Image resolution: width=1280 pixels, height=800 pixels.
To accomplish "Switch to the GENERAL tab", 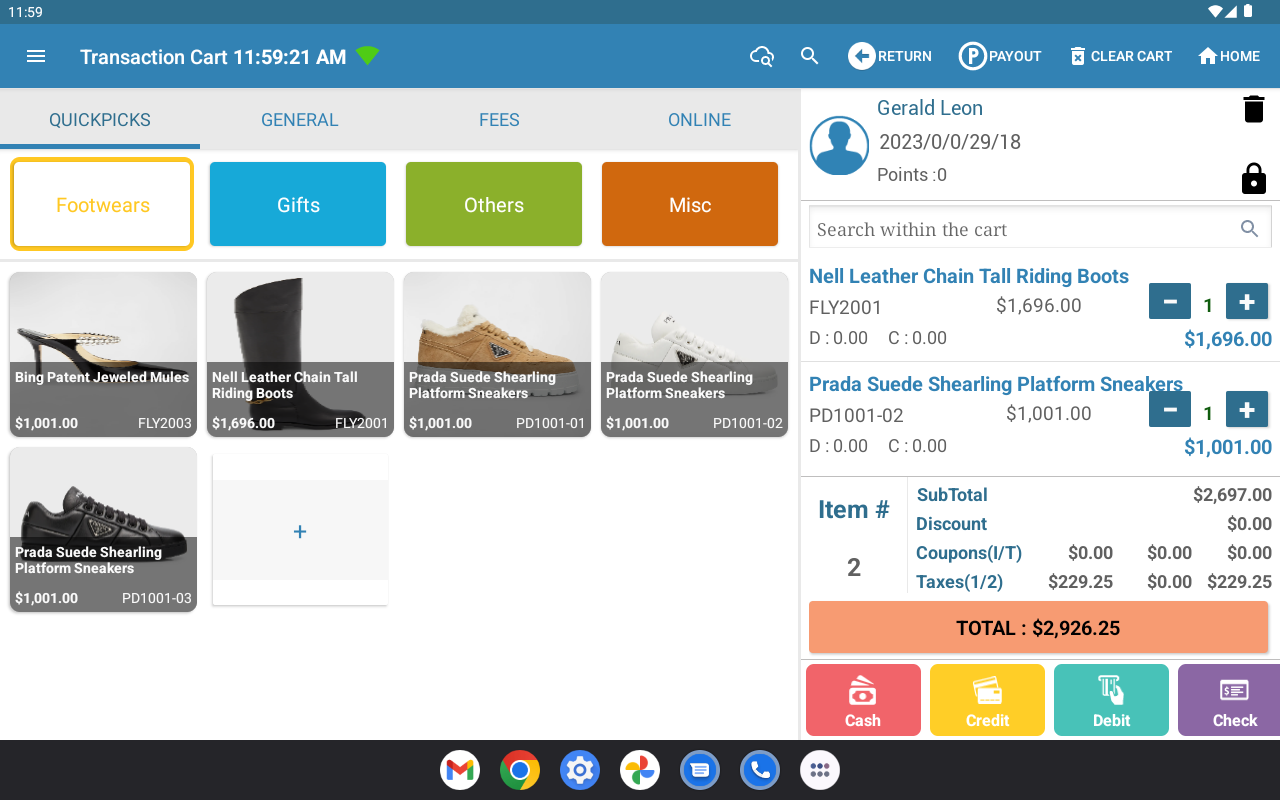I will tap(300, 120).
